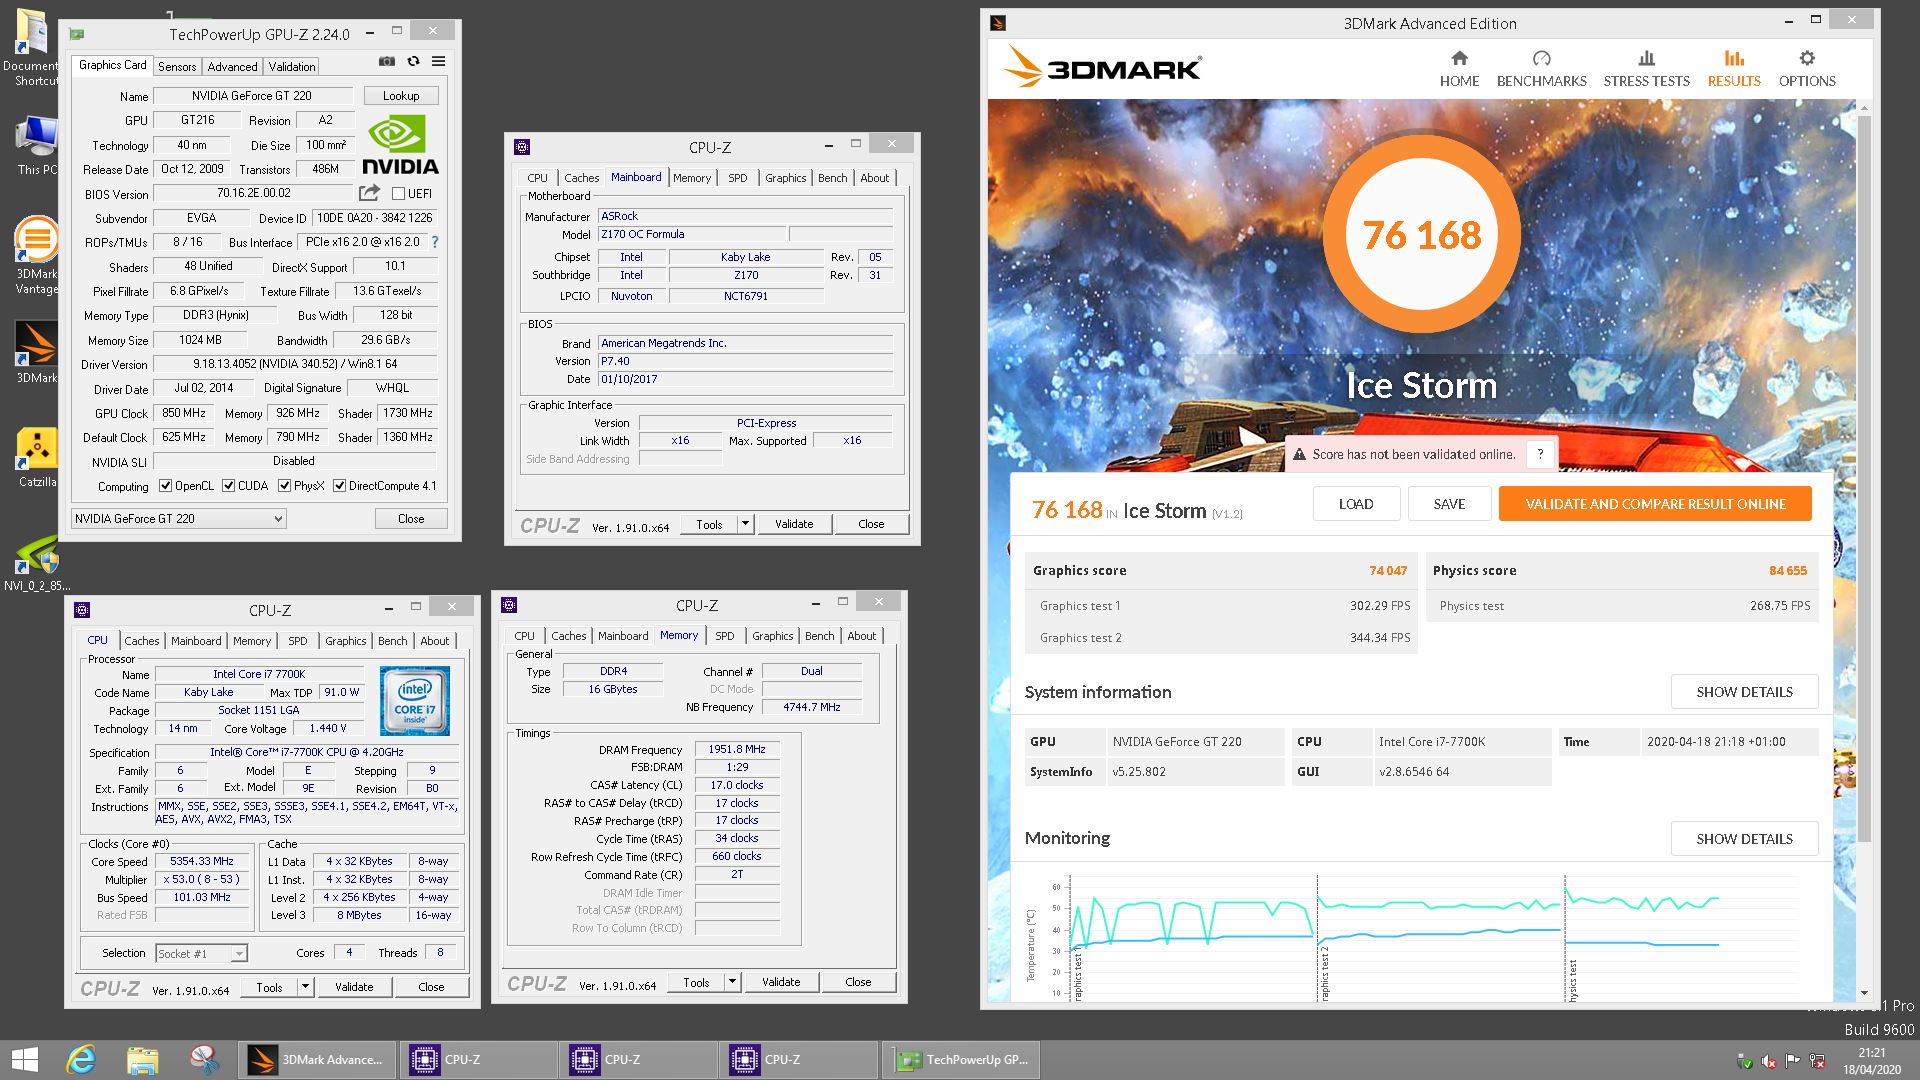The height and width of the screenshot is (1080, 1920).
Task: Toggle the OpenCL checkbox
Action: pos(166,486)
